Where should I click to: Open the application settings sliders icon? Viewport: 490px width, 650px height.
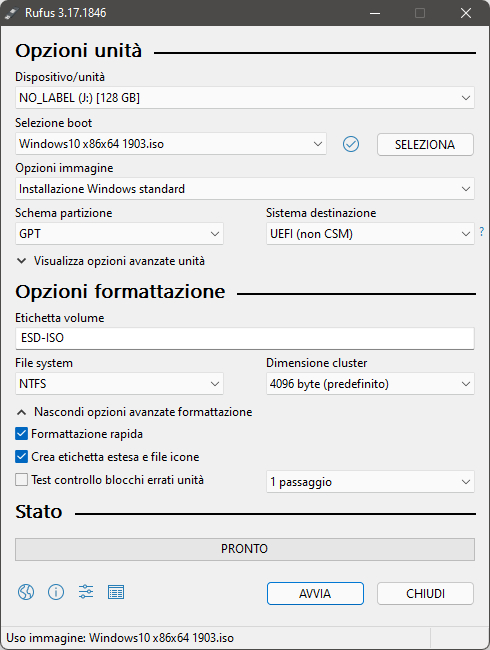pos(86,592)
